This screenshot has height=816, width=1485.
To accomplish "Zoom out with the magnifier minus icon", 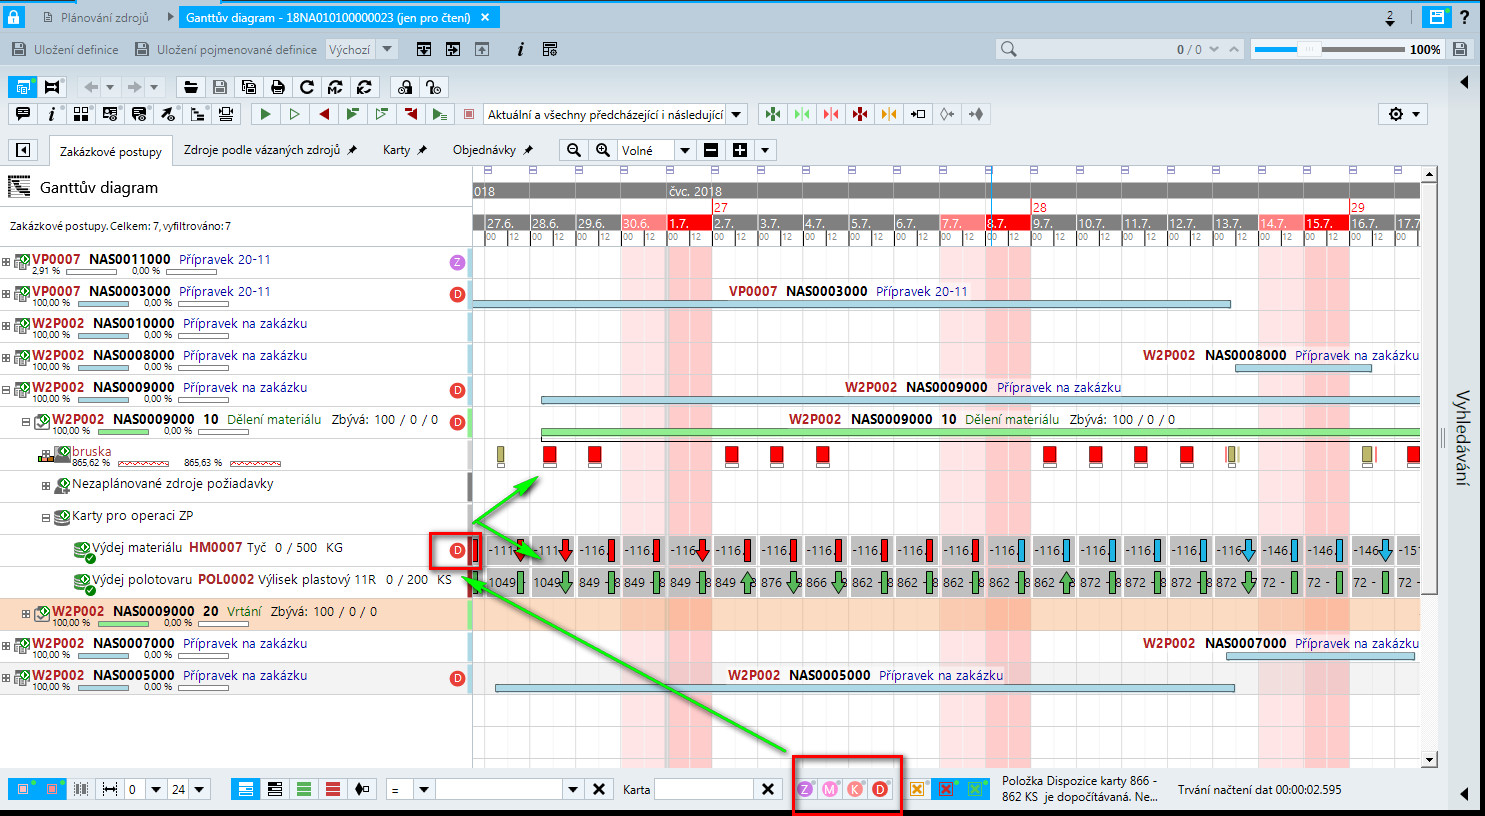I will (573, 150).
